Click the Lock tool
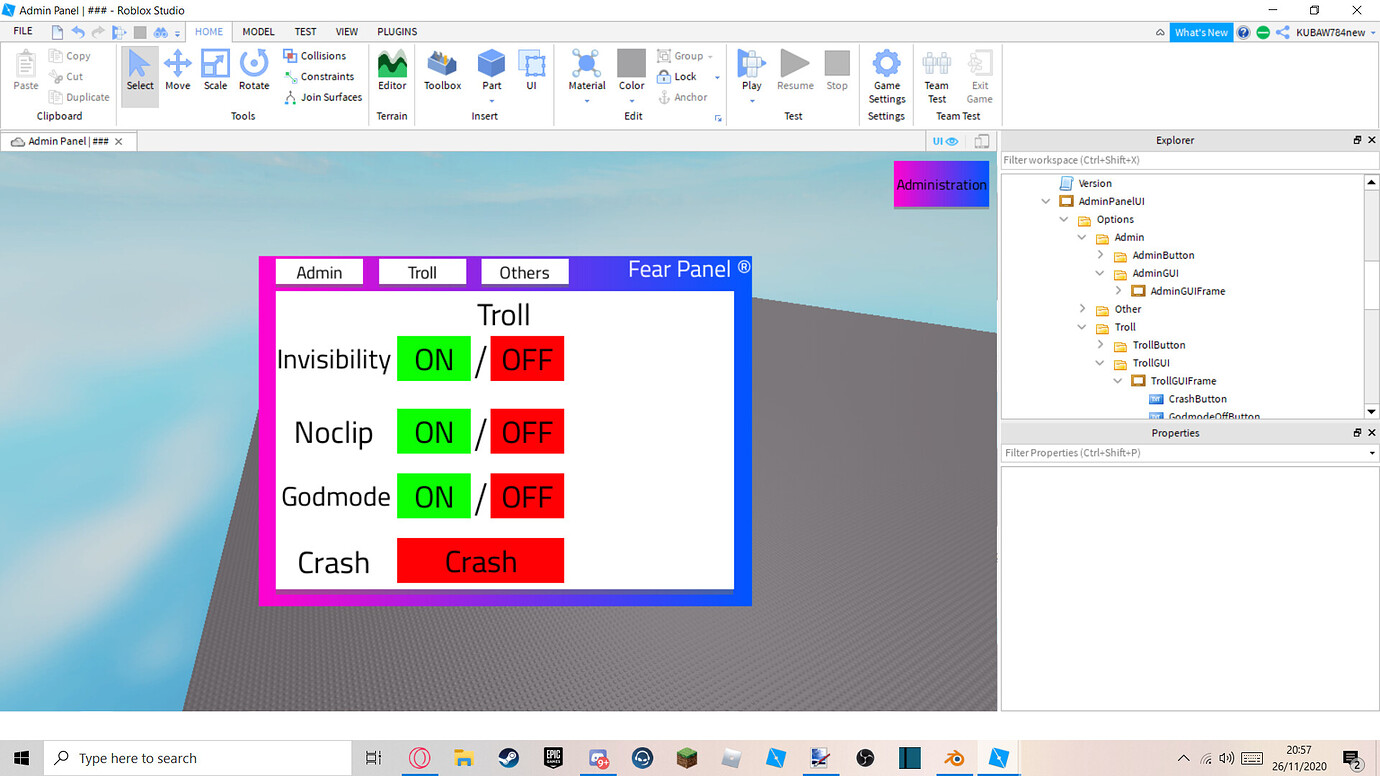 pos(677,76)
